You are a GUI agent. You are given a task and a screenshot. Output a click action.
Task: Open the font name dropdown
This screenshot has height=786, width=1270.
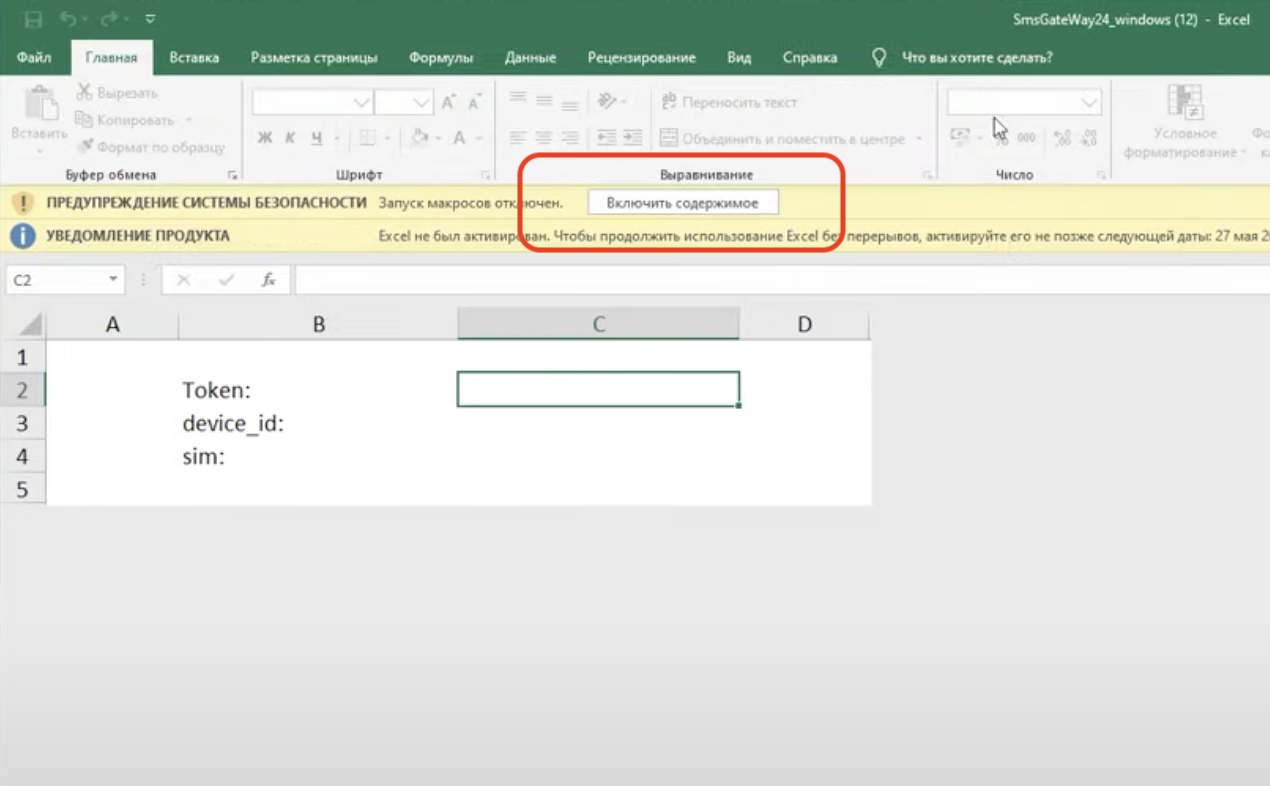[362, 102]
